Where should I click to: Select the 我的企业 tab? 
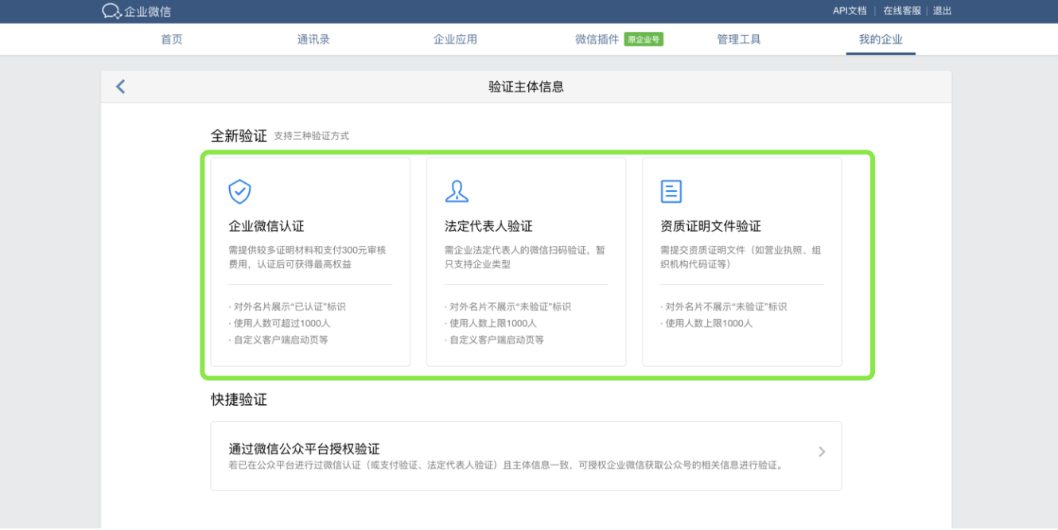click(x=881, y=39)
